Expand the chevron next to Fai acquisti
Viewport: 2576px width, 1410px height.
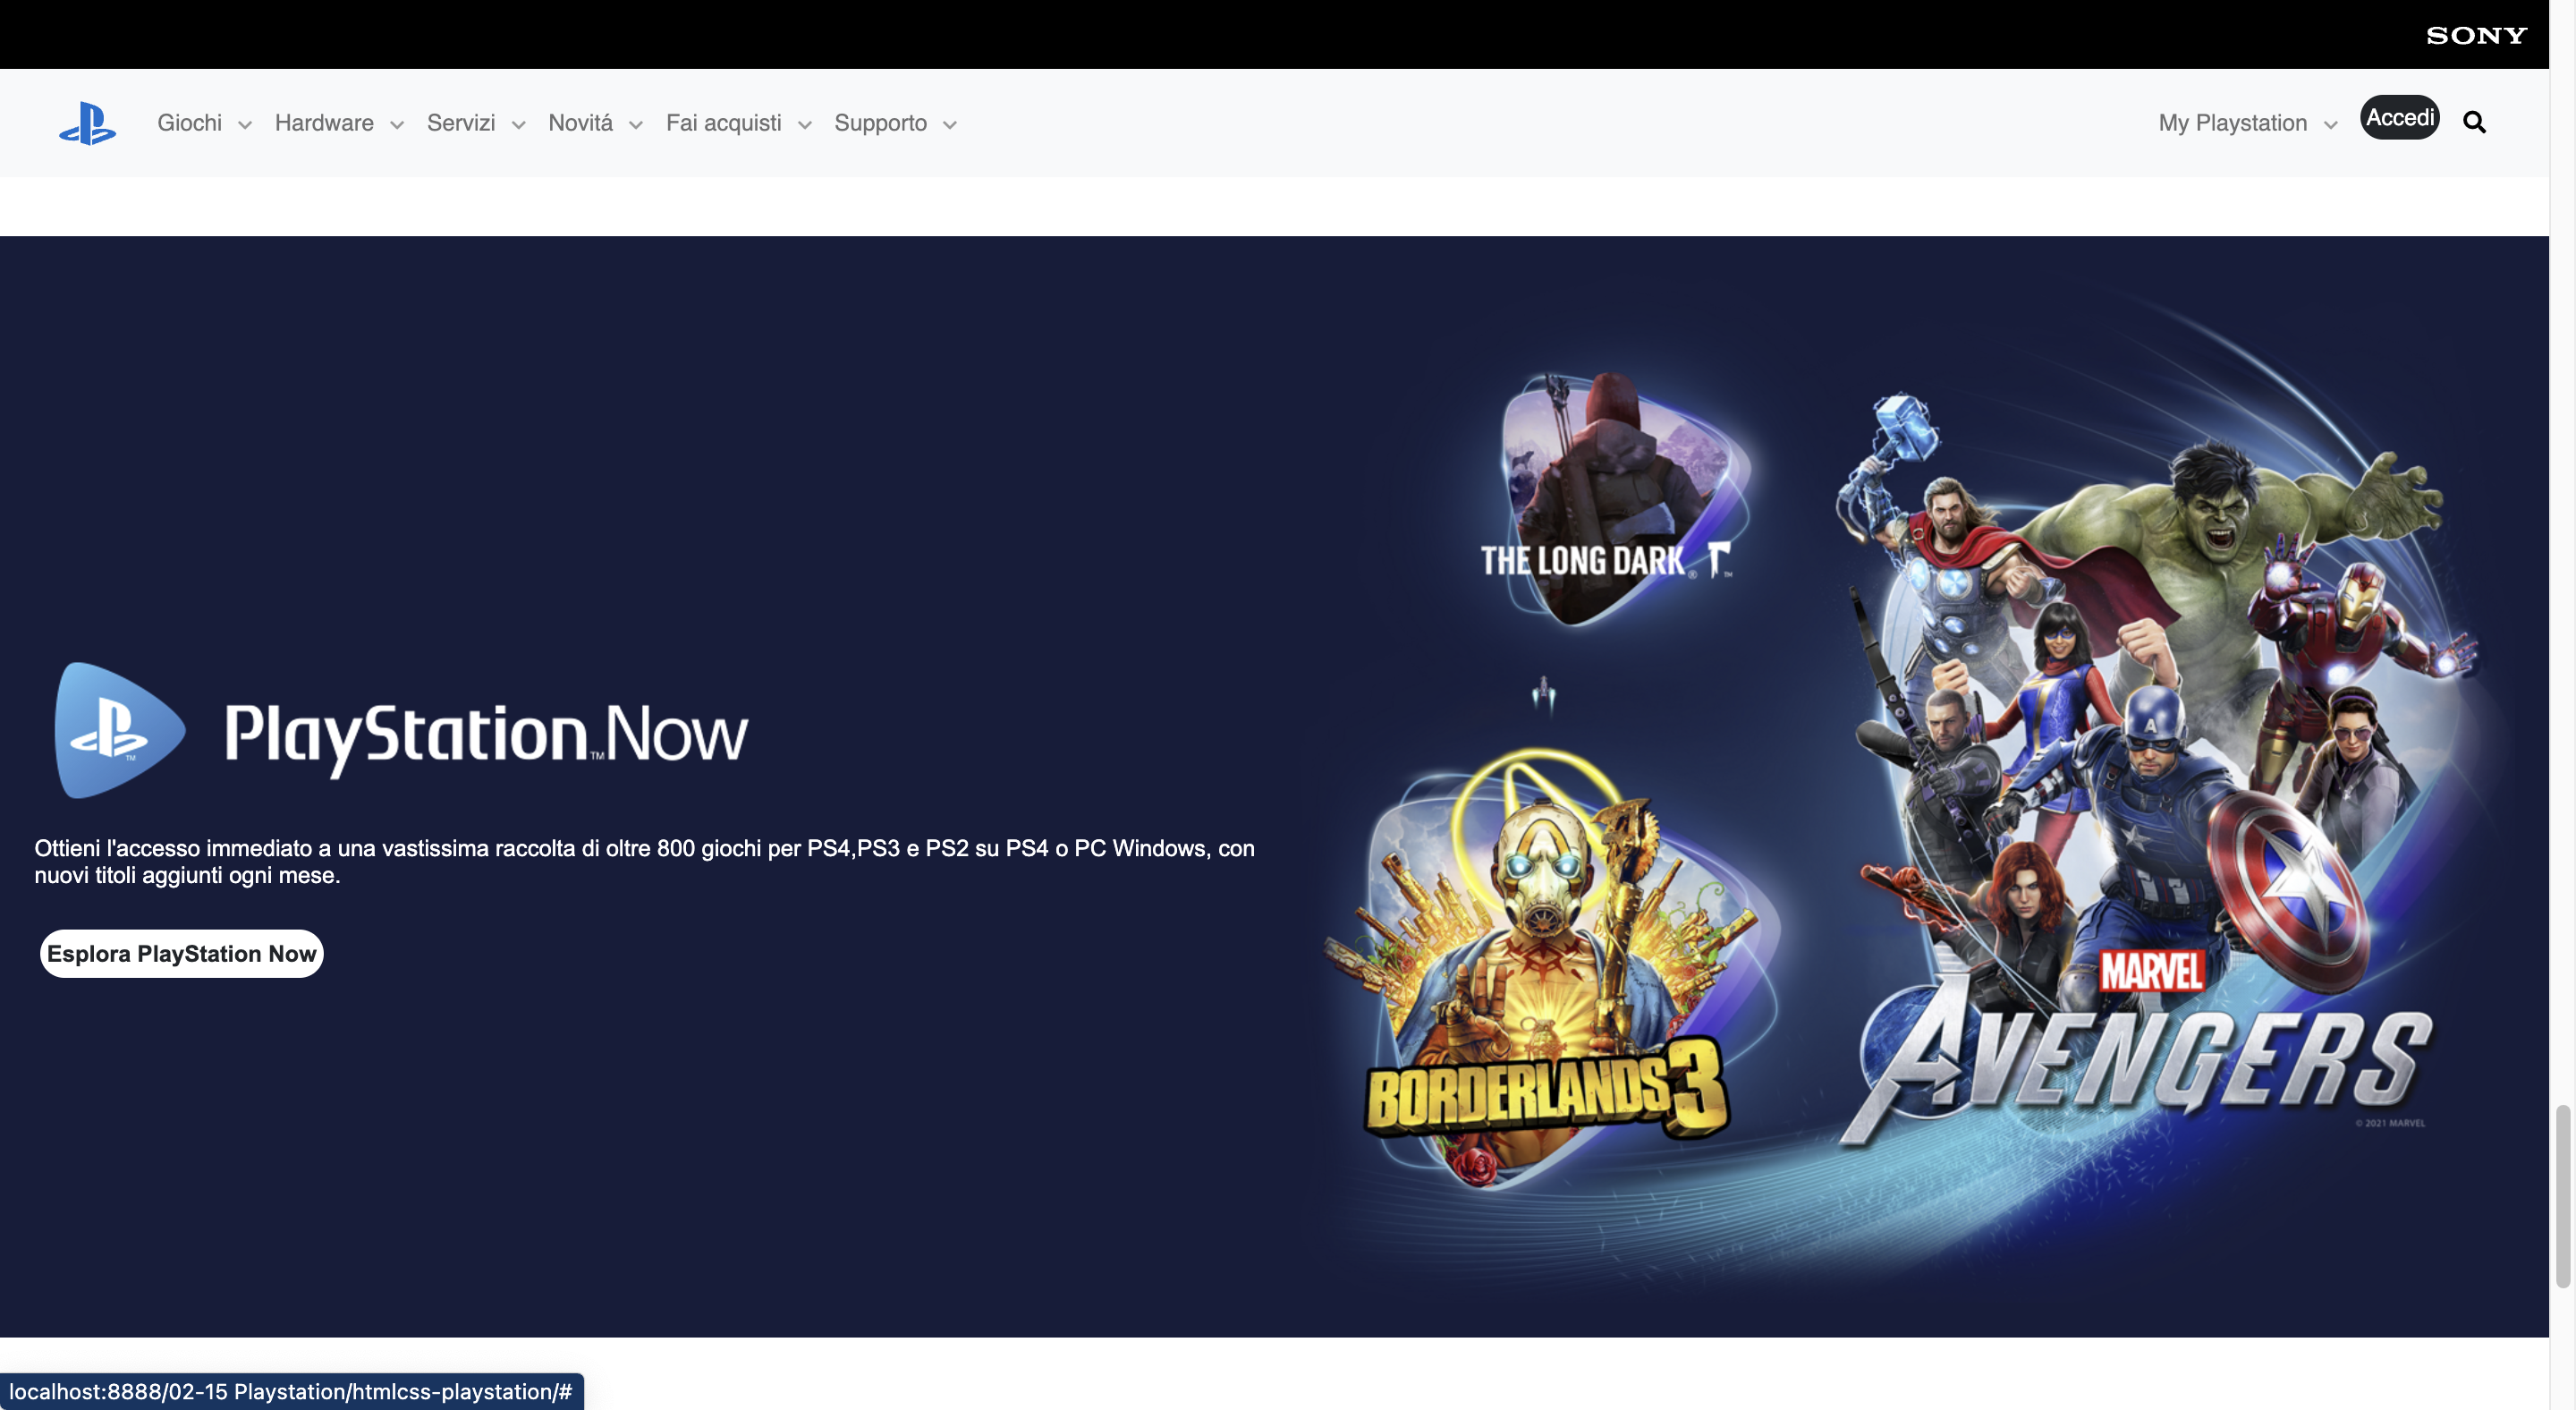804,125
